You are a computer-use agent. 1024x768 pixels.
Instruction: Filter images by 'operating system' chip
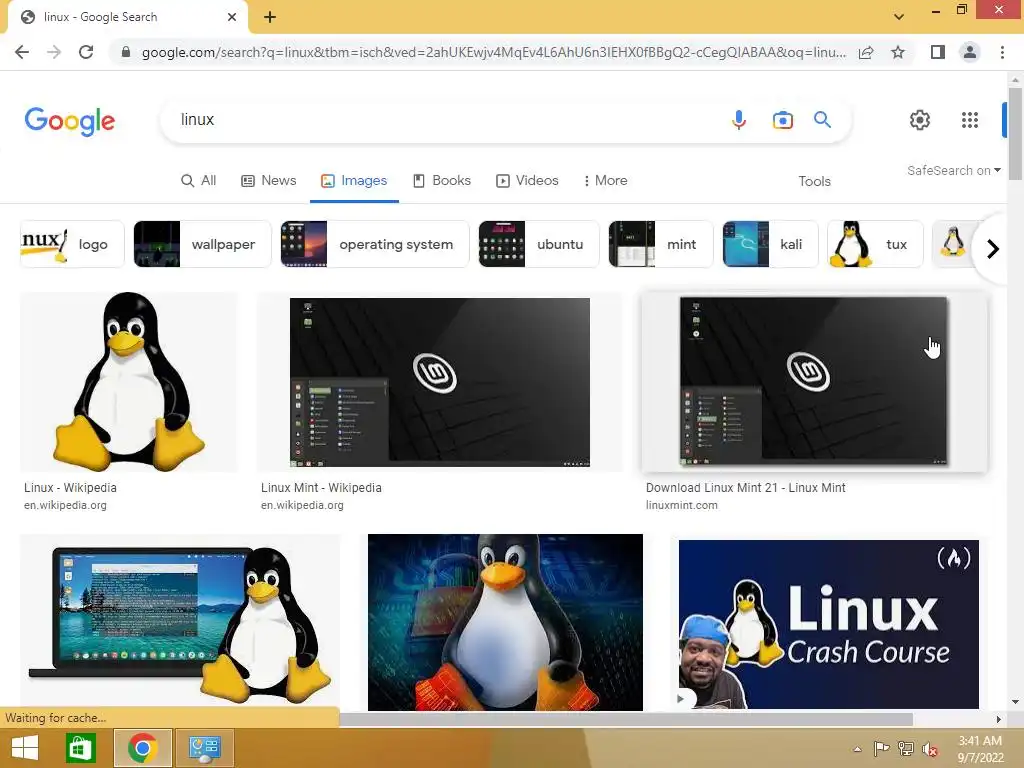point(375,244)
